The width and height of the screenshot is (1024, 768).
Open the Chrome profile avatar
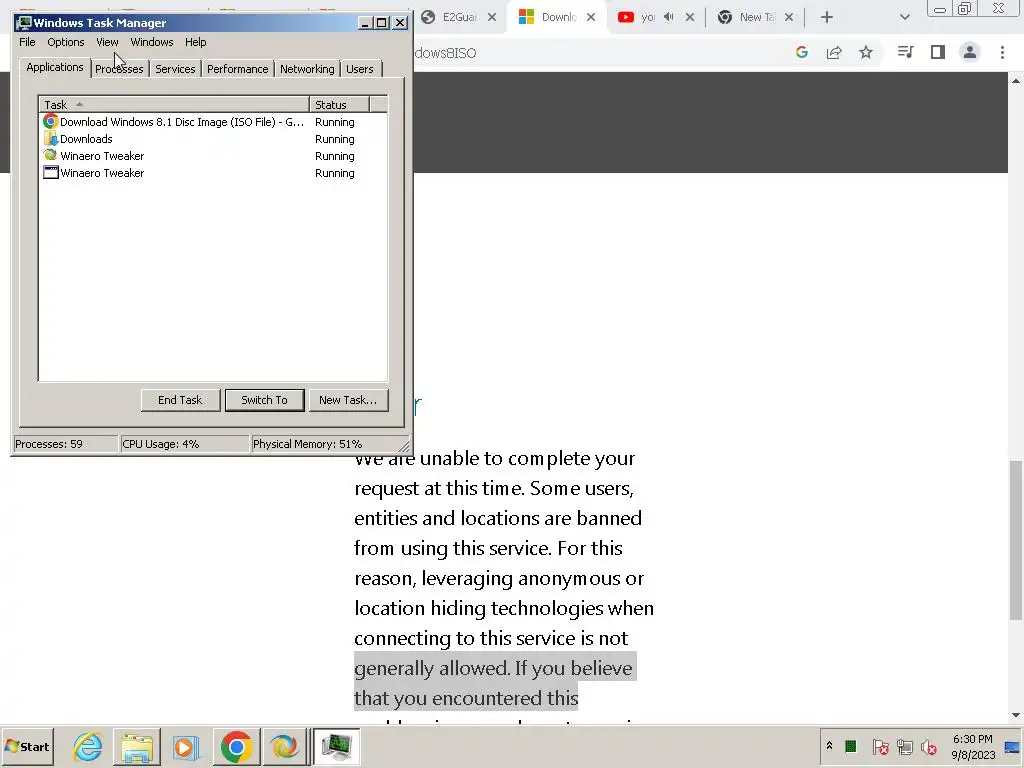pos(970,52)
